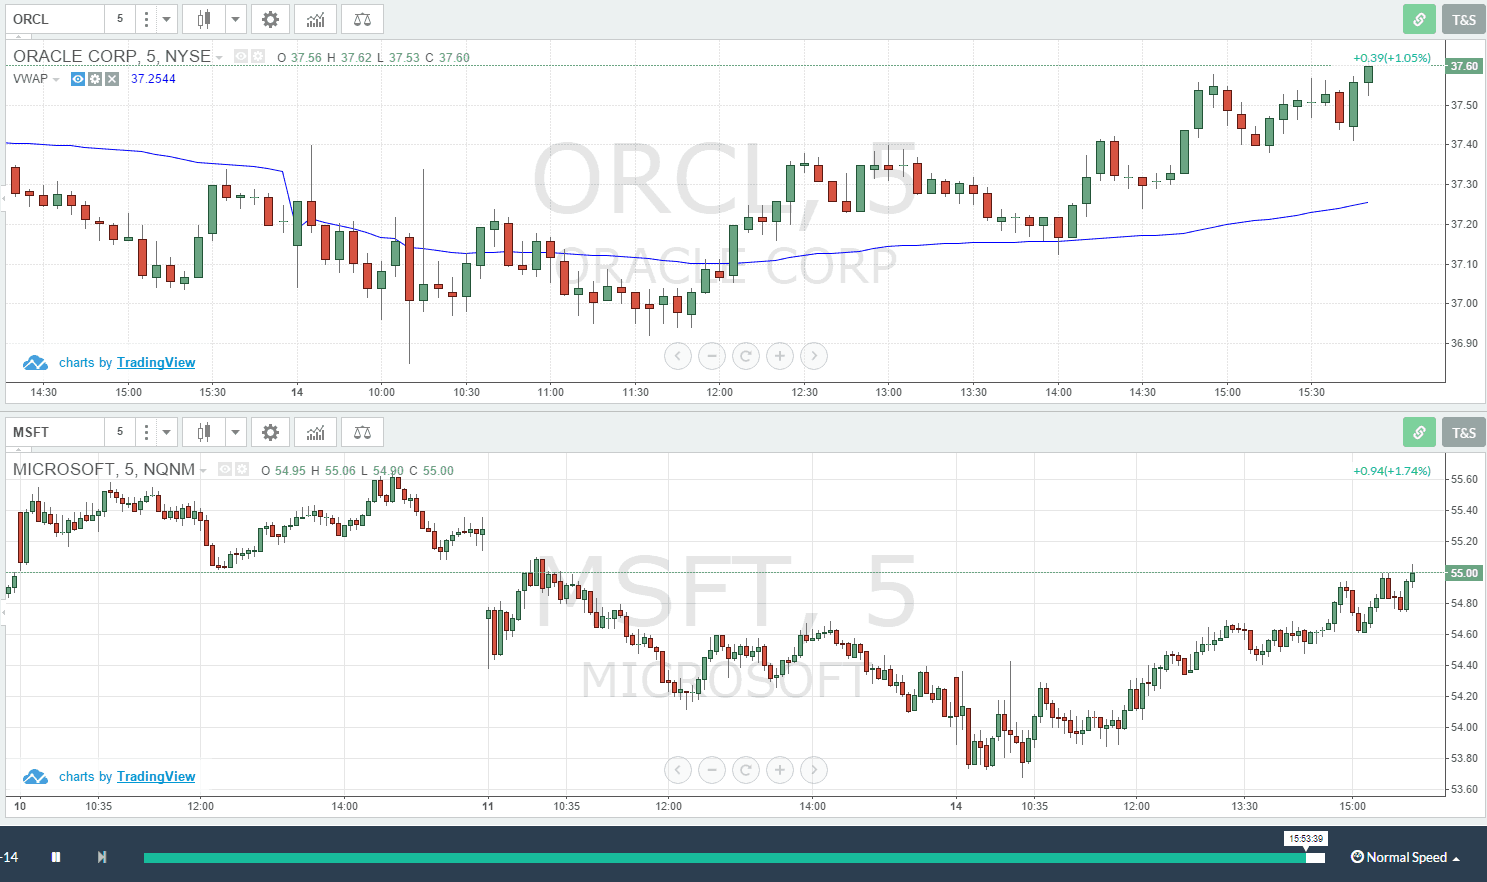Toggle VWAP visibility with the eye icon
Viewport: 1487px width, 882px height.
pos(77,79)
